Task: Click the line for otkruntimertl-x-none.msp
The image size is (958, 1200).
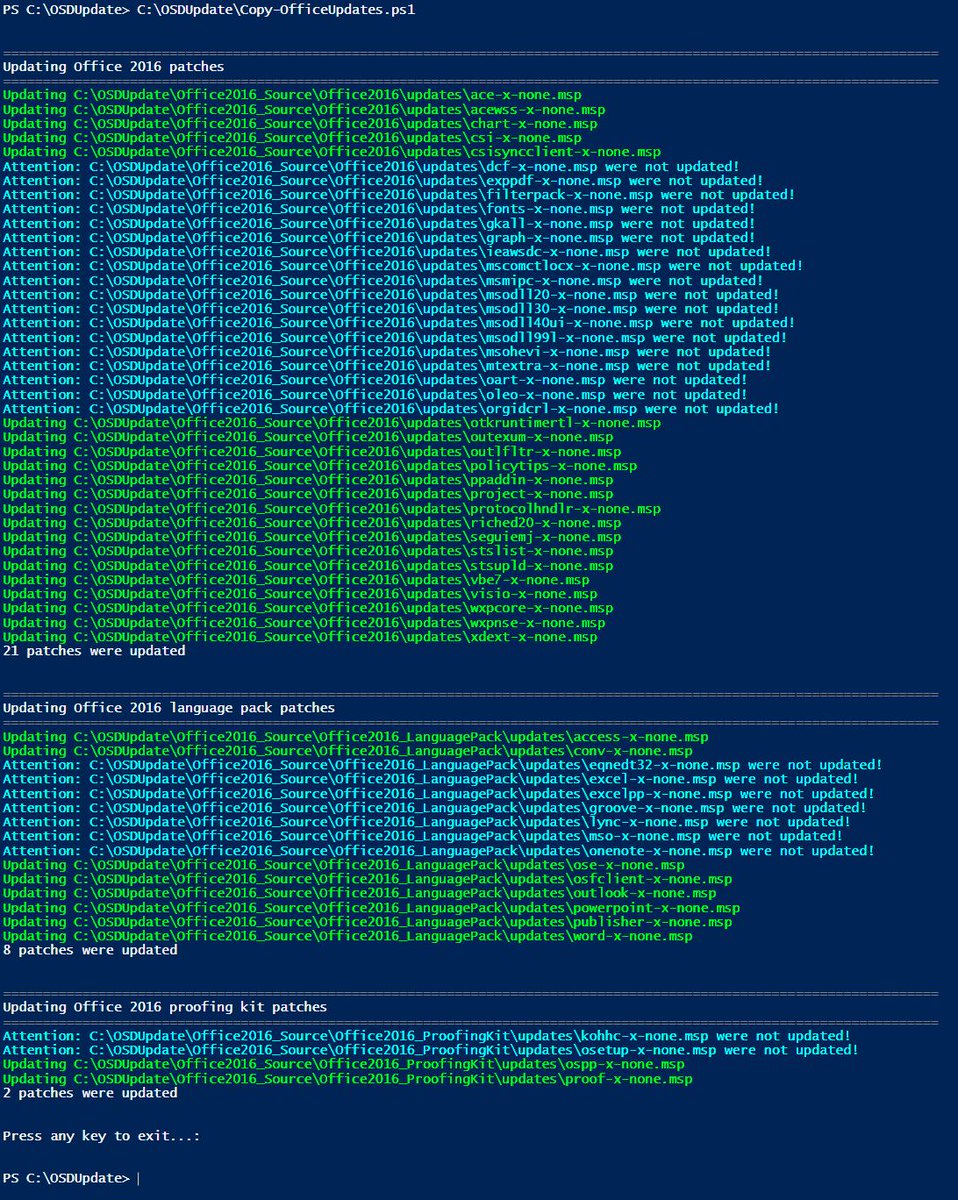Action: pyautogui.click(x=332, y=423)
